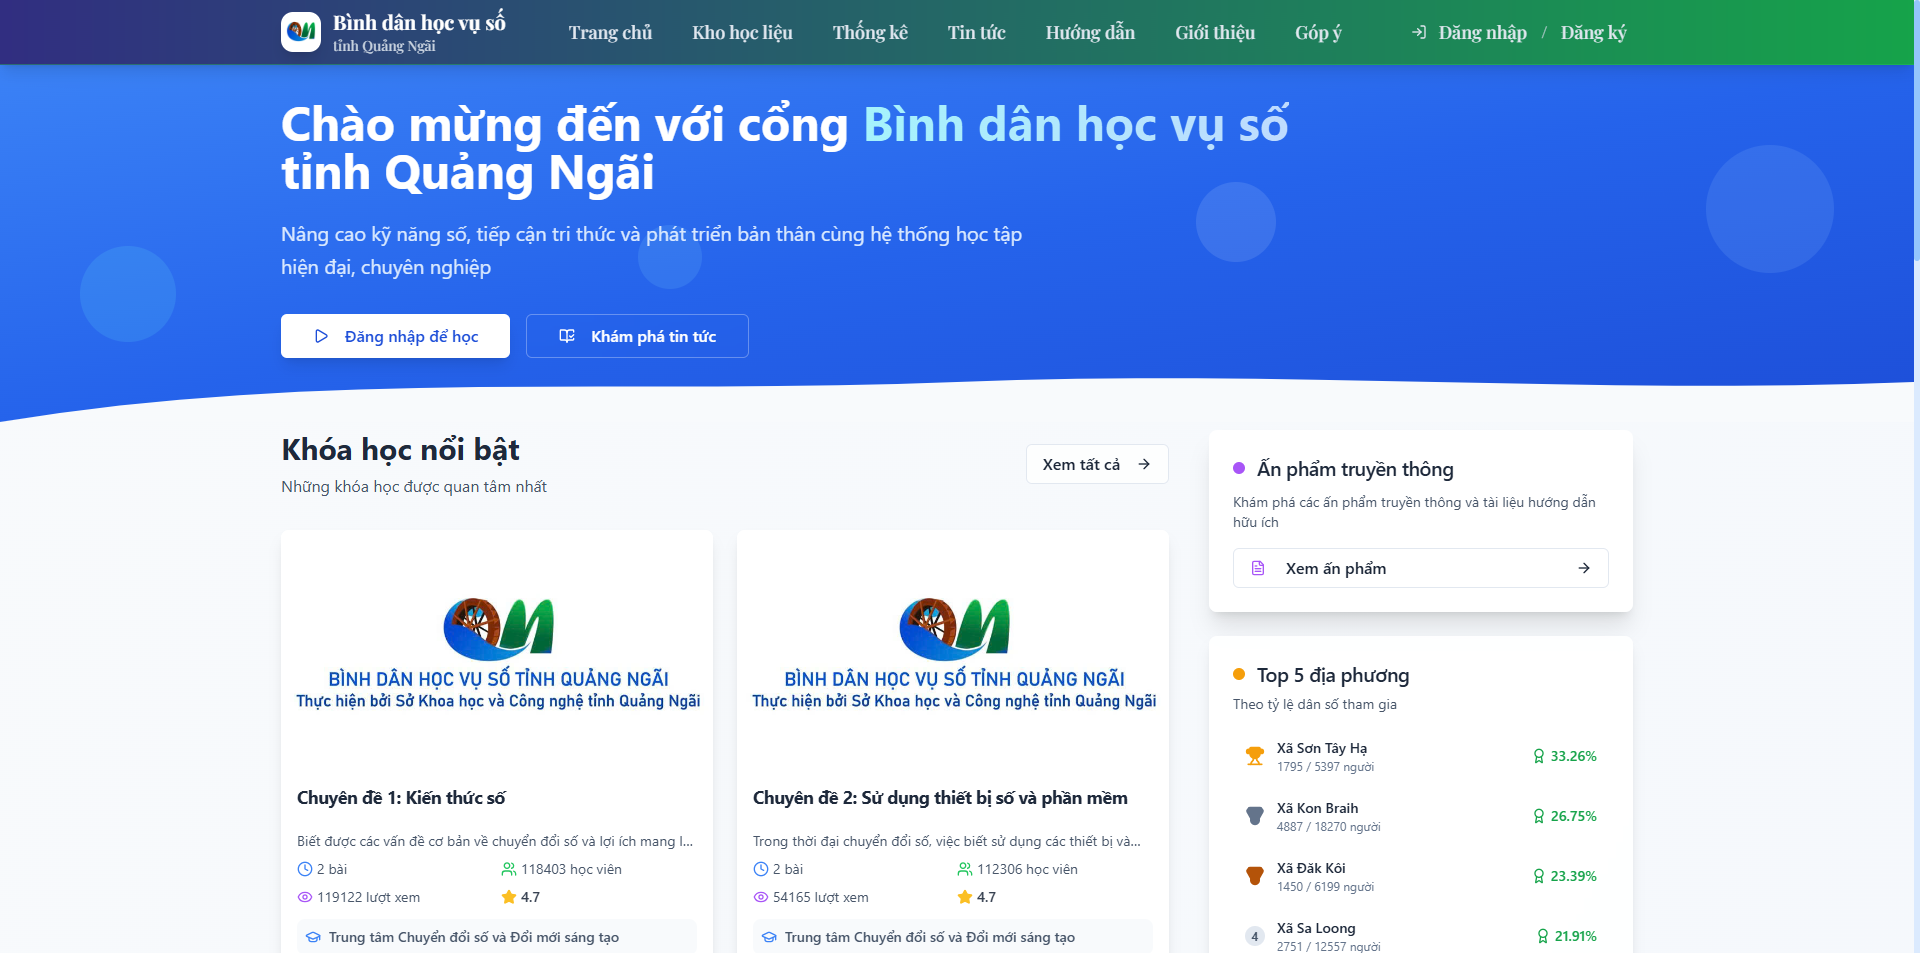Select Tin tức in the top navigation
Image resolution: width=1920 pixels, height=953 pixels.
[x=976, y=33]
